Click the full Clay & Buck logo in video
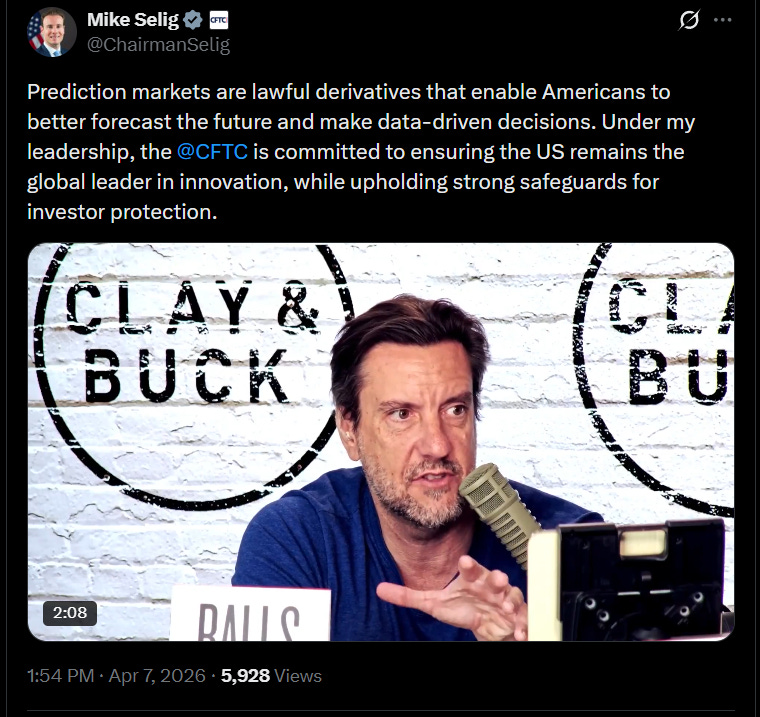This screenshot has height=717, width=760. (191, 376)
